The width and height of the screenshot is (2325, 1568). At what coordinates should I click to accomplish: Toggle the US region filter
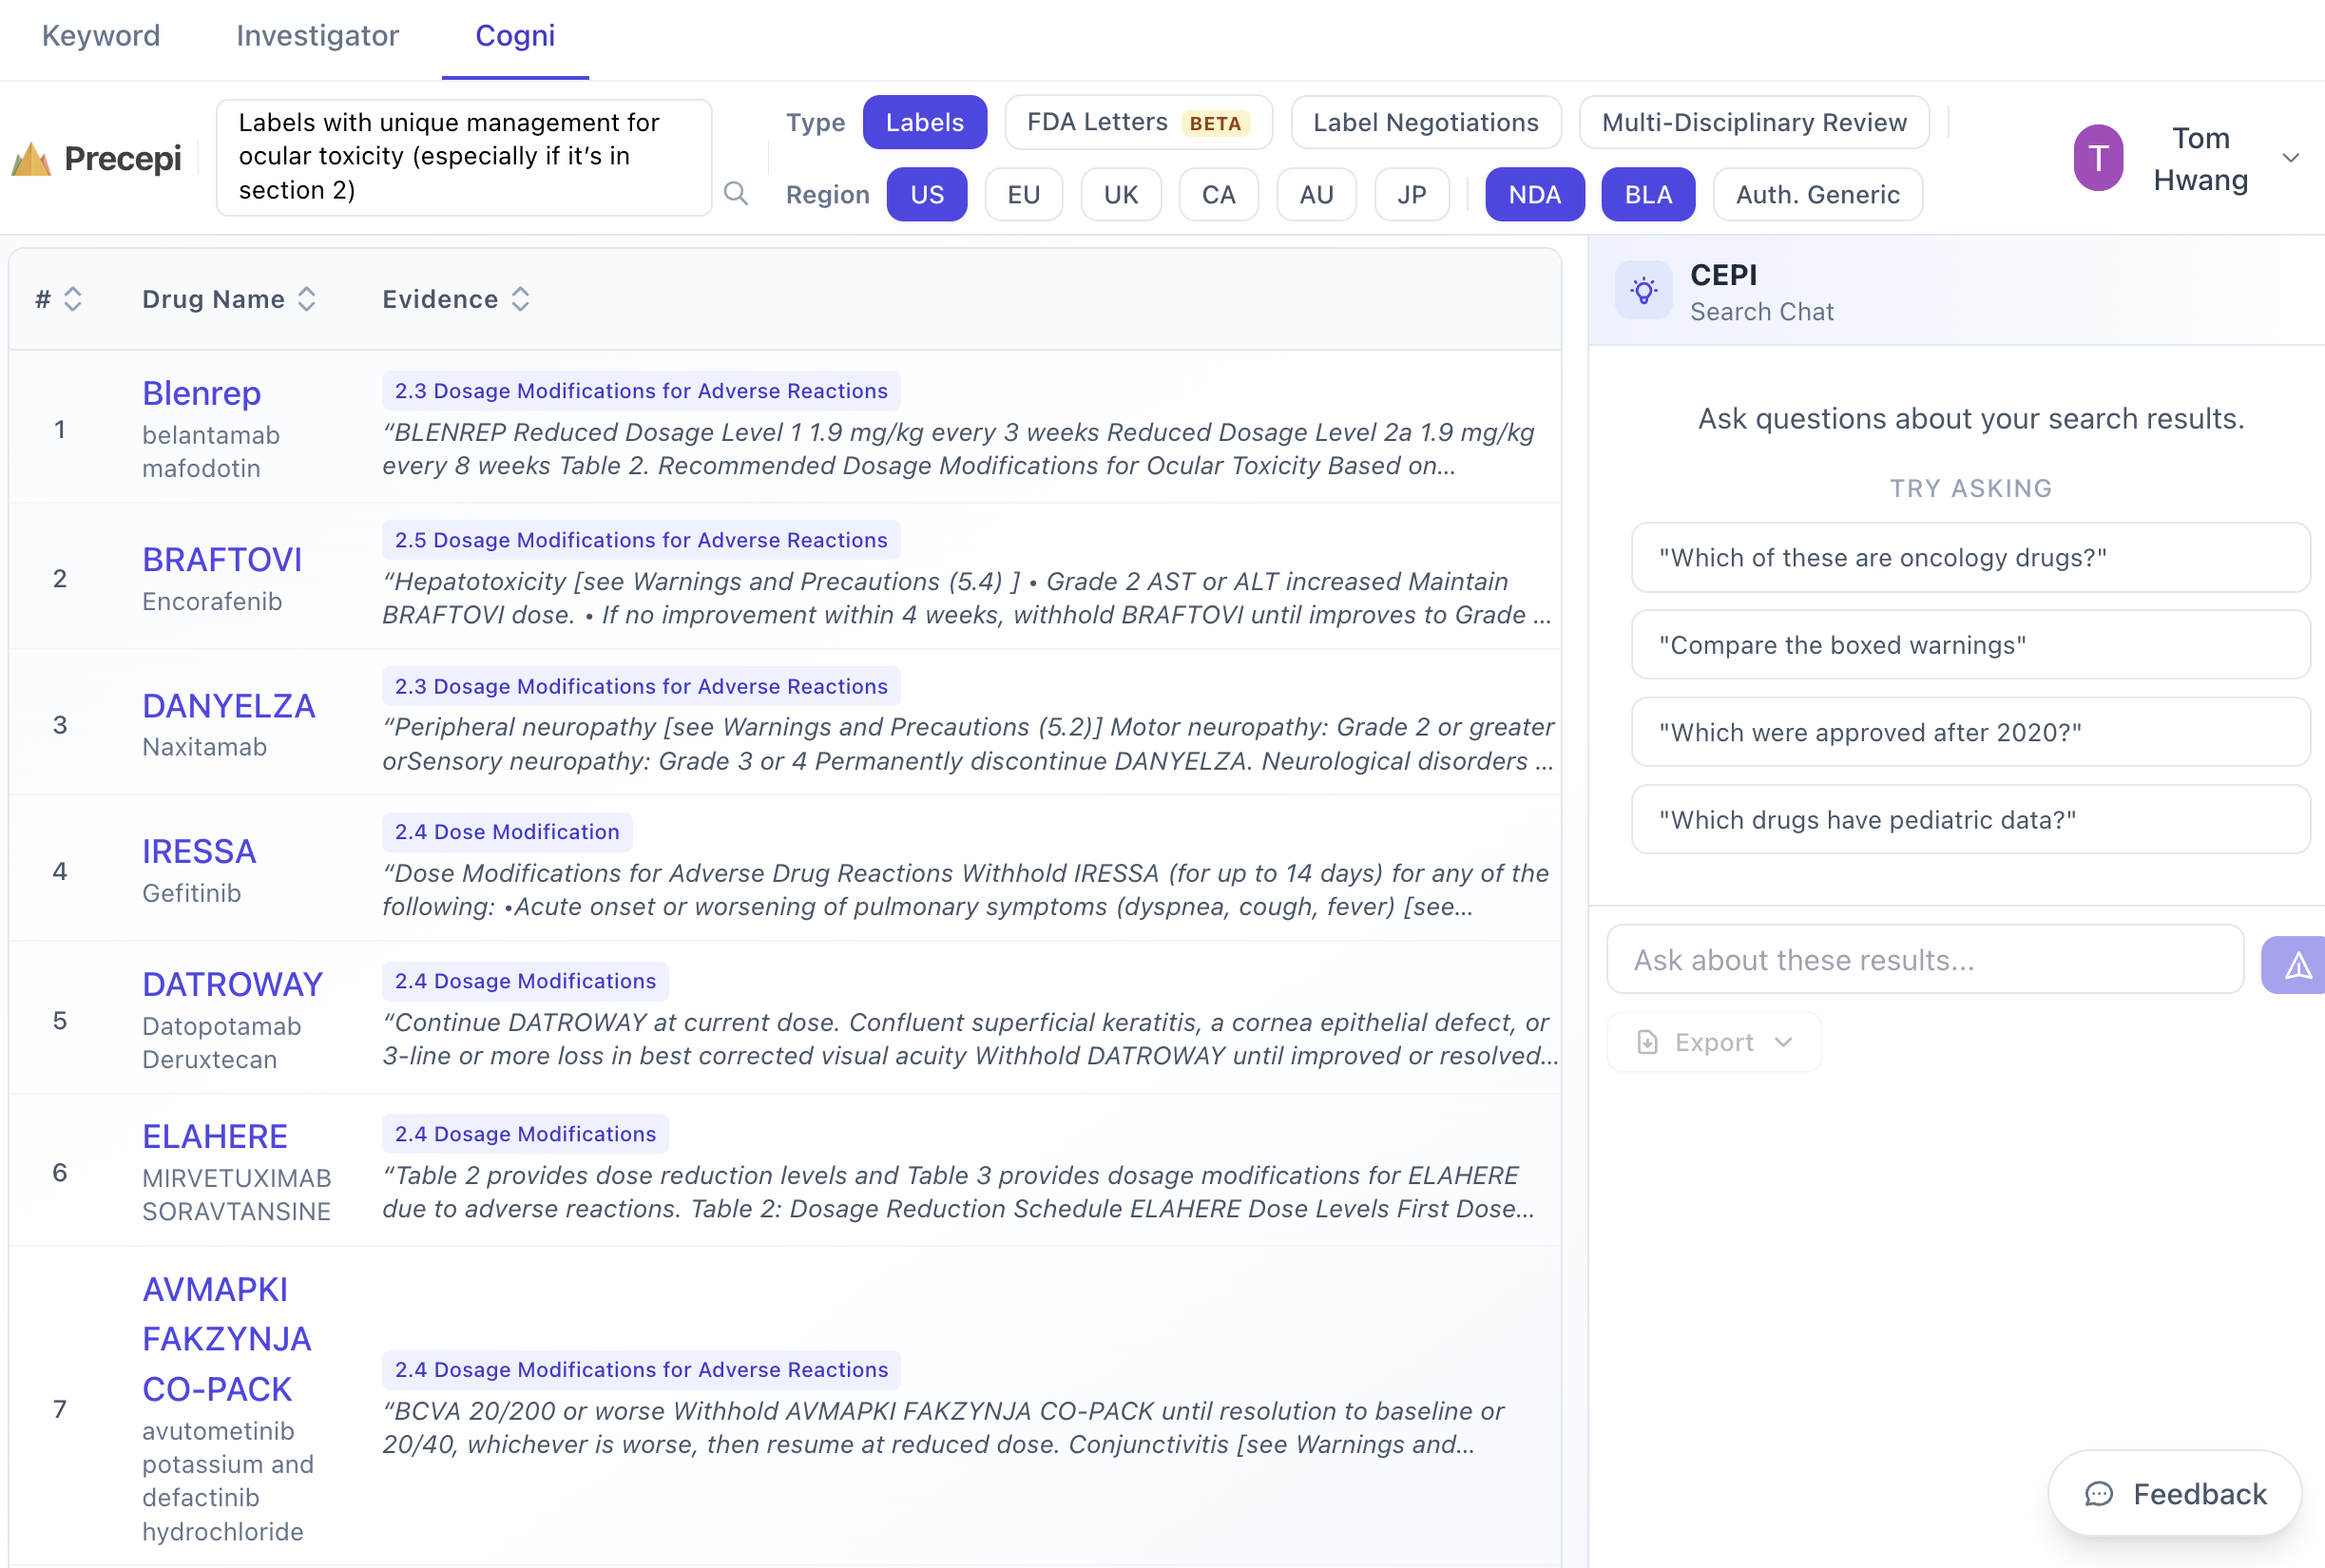(927, 194)
